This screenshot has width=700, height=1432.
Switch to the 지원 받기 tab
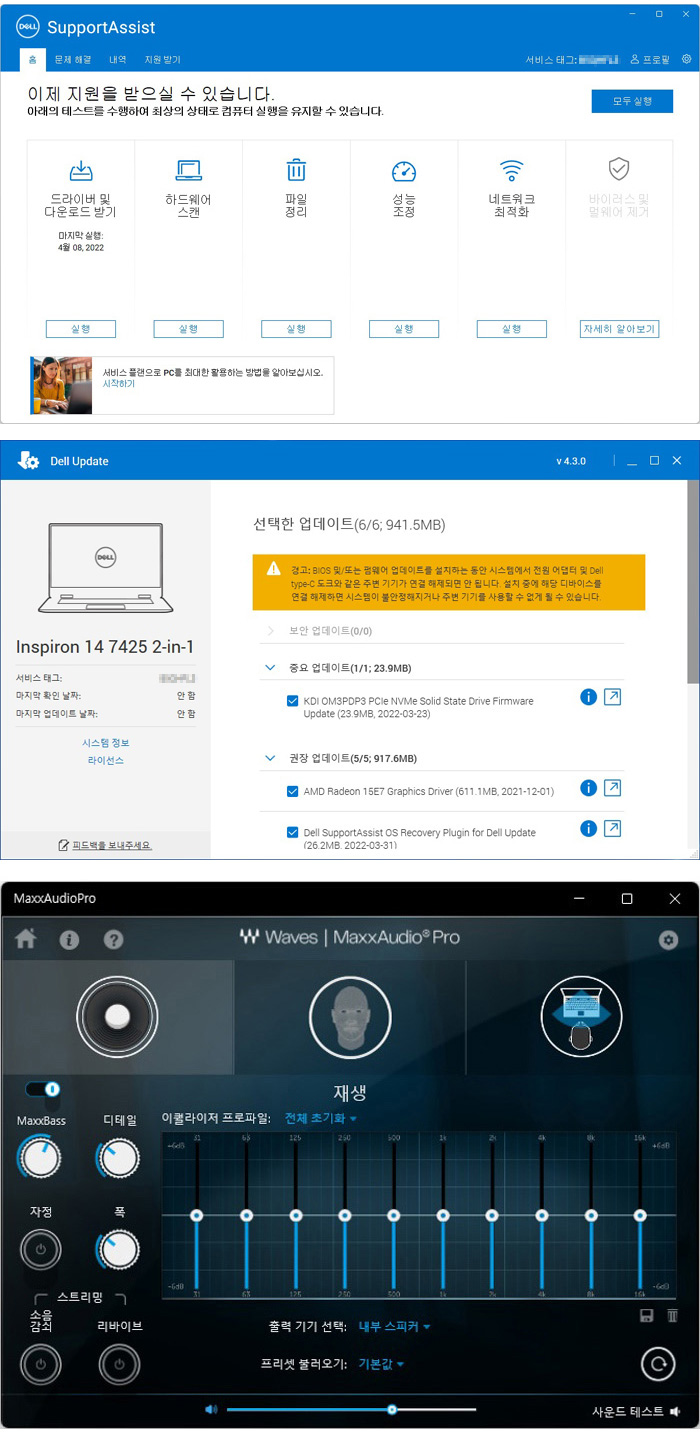tap(163, 59)
